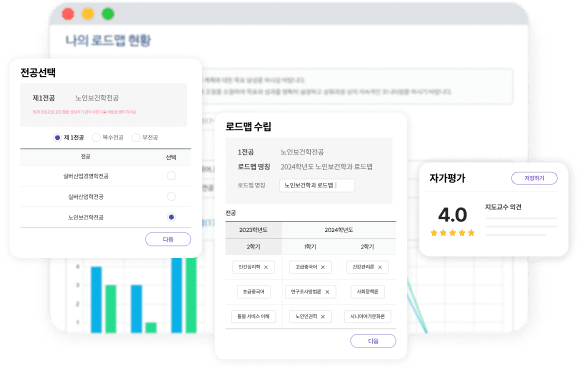581x371 pixels.
Task: Select the 시니어여가문화론 course chip
Action: click(x=367, y=317)
